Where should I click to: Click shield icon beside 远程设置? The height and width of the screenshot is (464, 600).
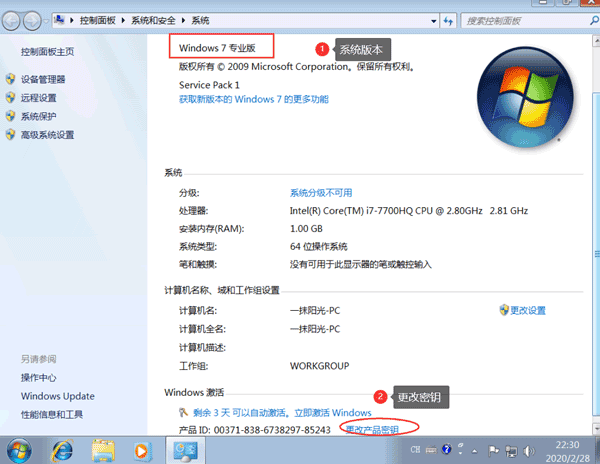[x=11, y=98]
